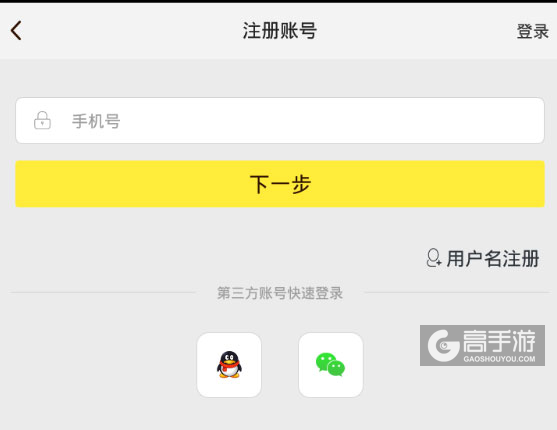The height and width of the screenshot is (430, 557).
Task: Select the white WeChat login tile
Action: click(331, 365)
